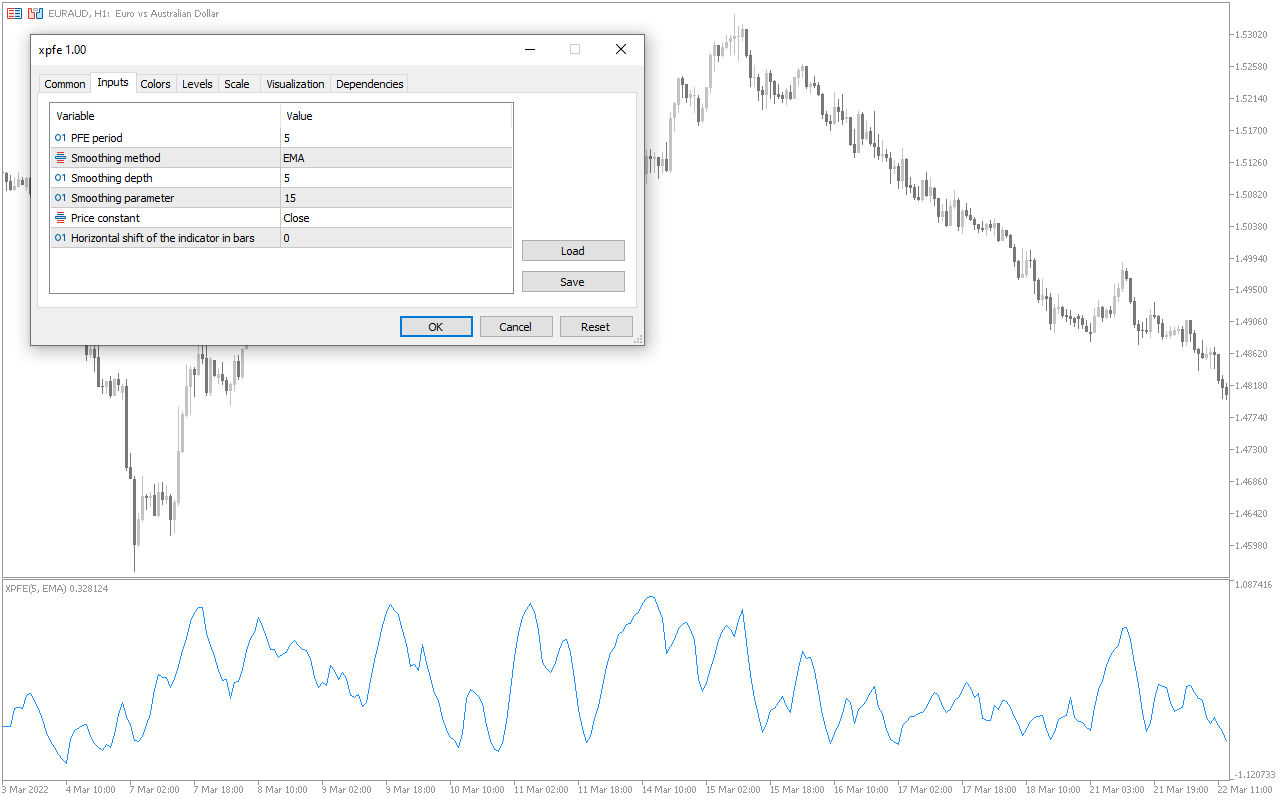Click the Load button
This screenshot has width=1280, height=800.
tap(573, 251)
